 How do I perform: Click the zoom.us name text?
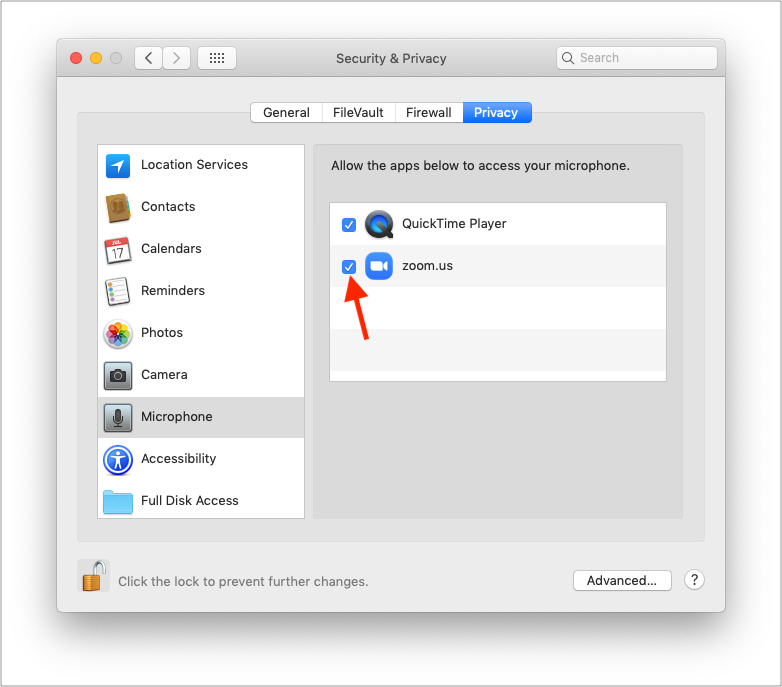[427, 266]
